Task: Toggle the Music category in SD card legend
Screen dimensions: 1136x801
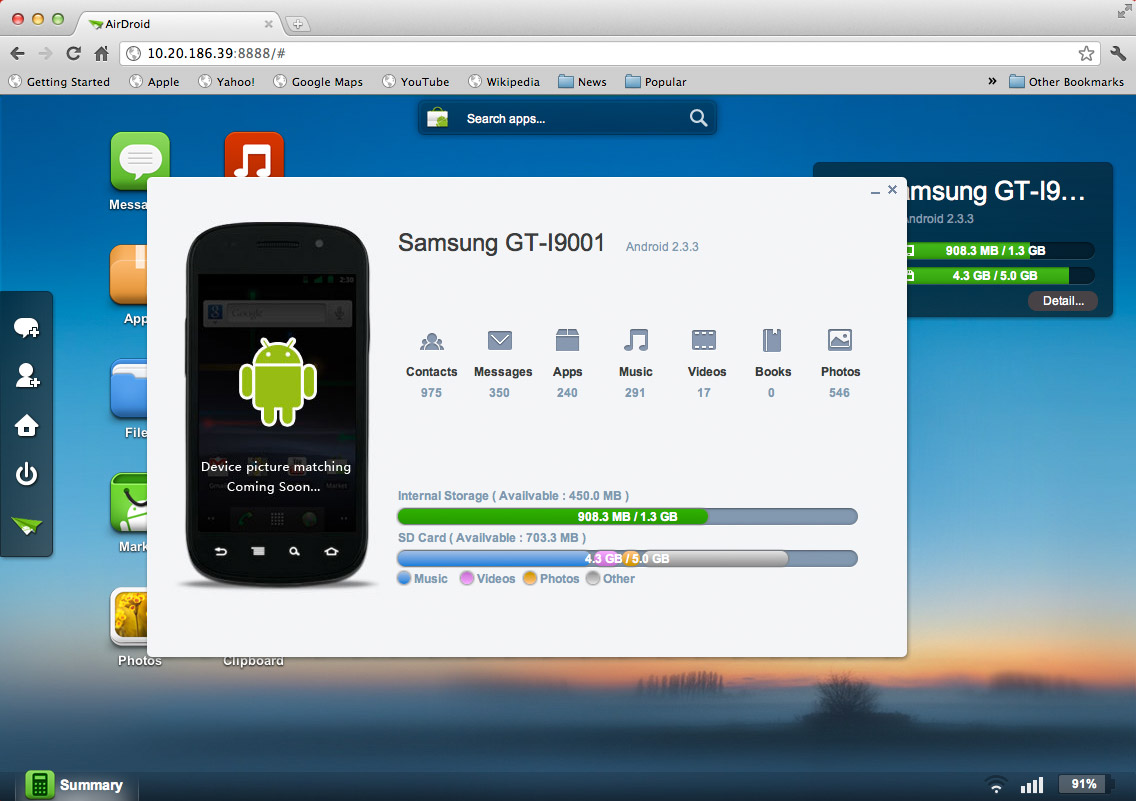Action: click(421, 578)
